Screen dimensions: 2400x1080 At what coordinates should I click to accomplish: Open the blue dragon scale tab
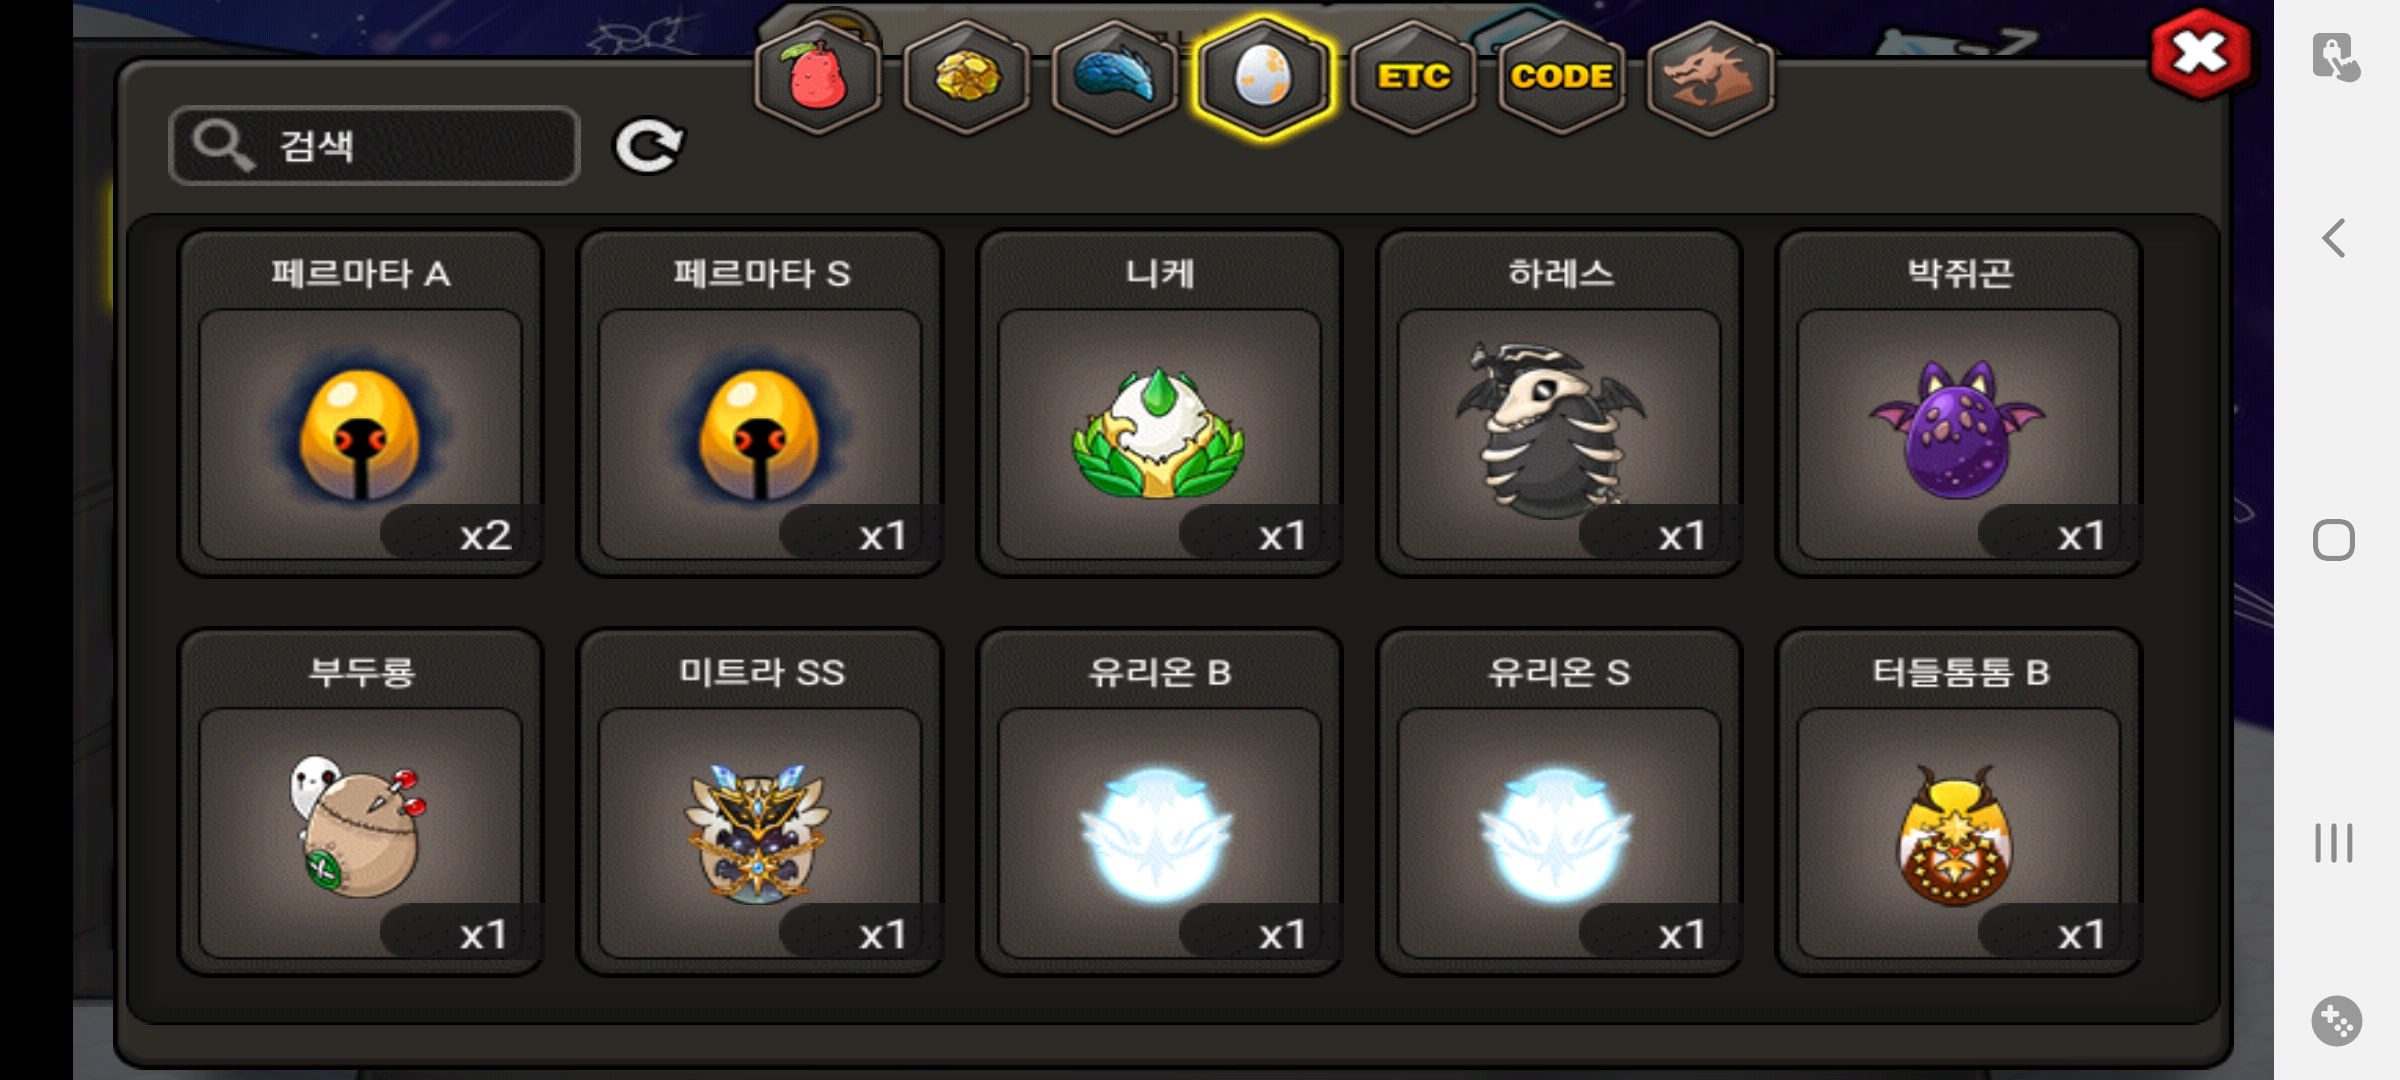pos(1114,78)
